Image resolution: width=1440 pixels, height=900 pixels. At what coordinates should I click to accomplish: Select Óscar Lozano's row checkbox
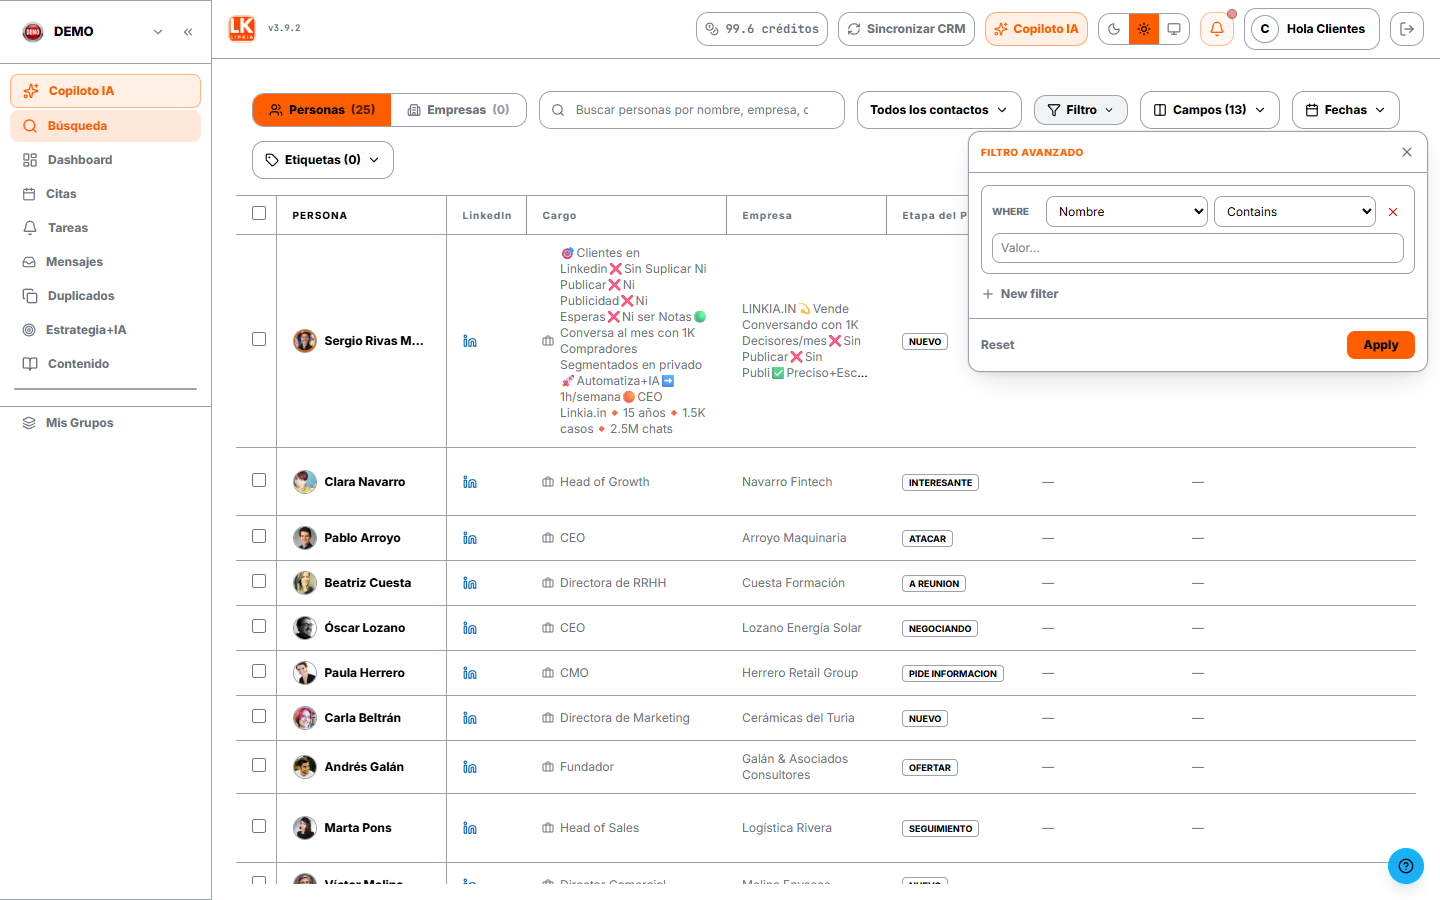pyautogui.click(x=259, y=626)
